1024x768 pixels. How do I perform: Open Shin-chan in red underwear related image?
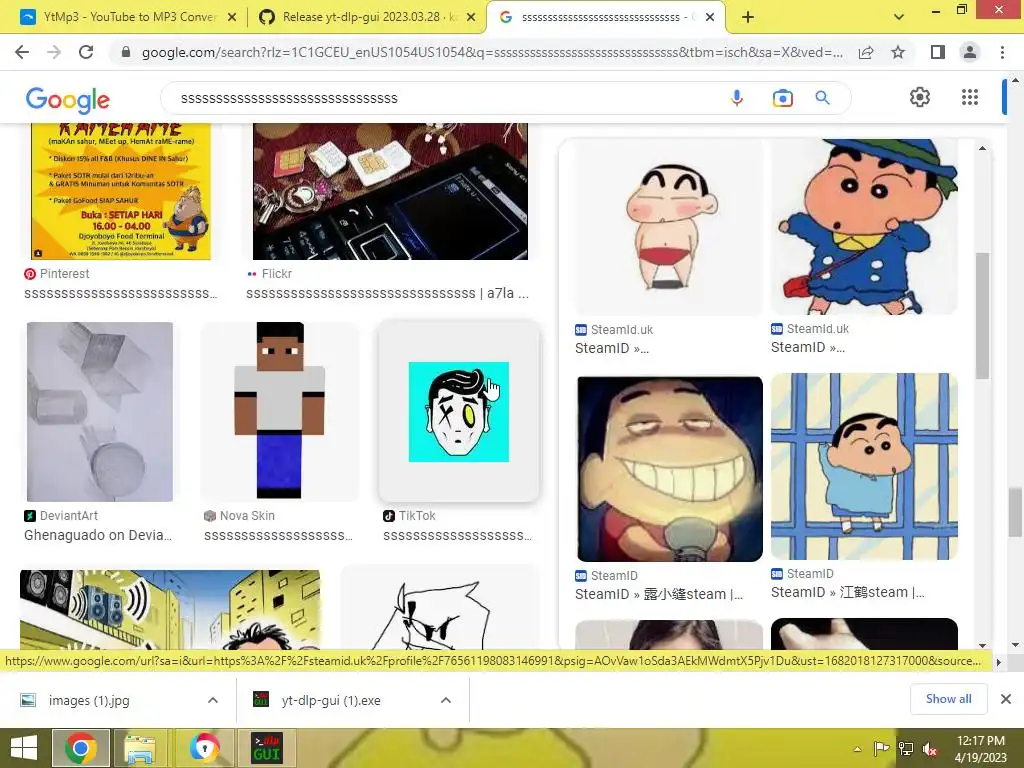(x=669, y=227)
